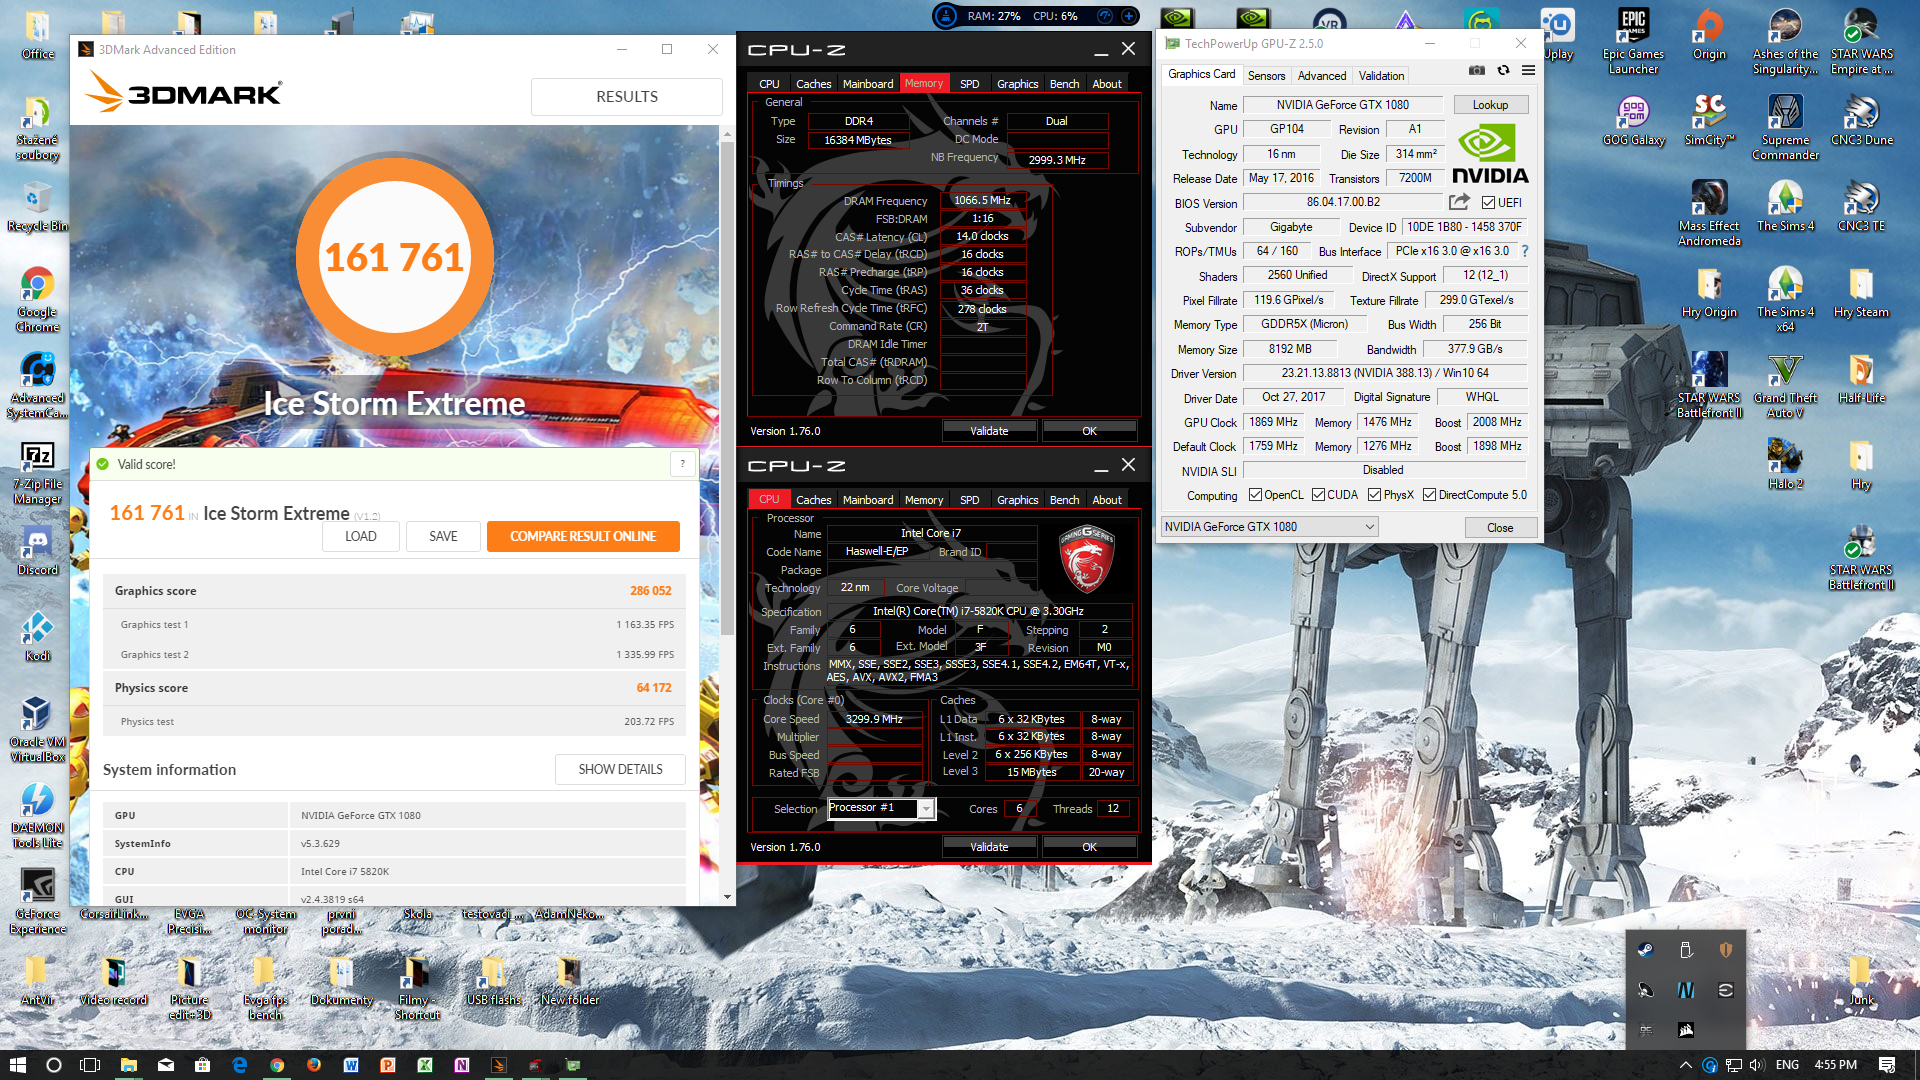1920x1080 pixels.
Task: Click the volume speaker tray icon
Action: tap(1757, 1065)
